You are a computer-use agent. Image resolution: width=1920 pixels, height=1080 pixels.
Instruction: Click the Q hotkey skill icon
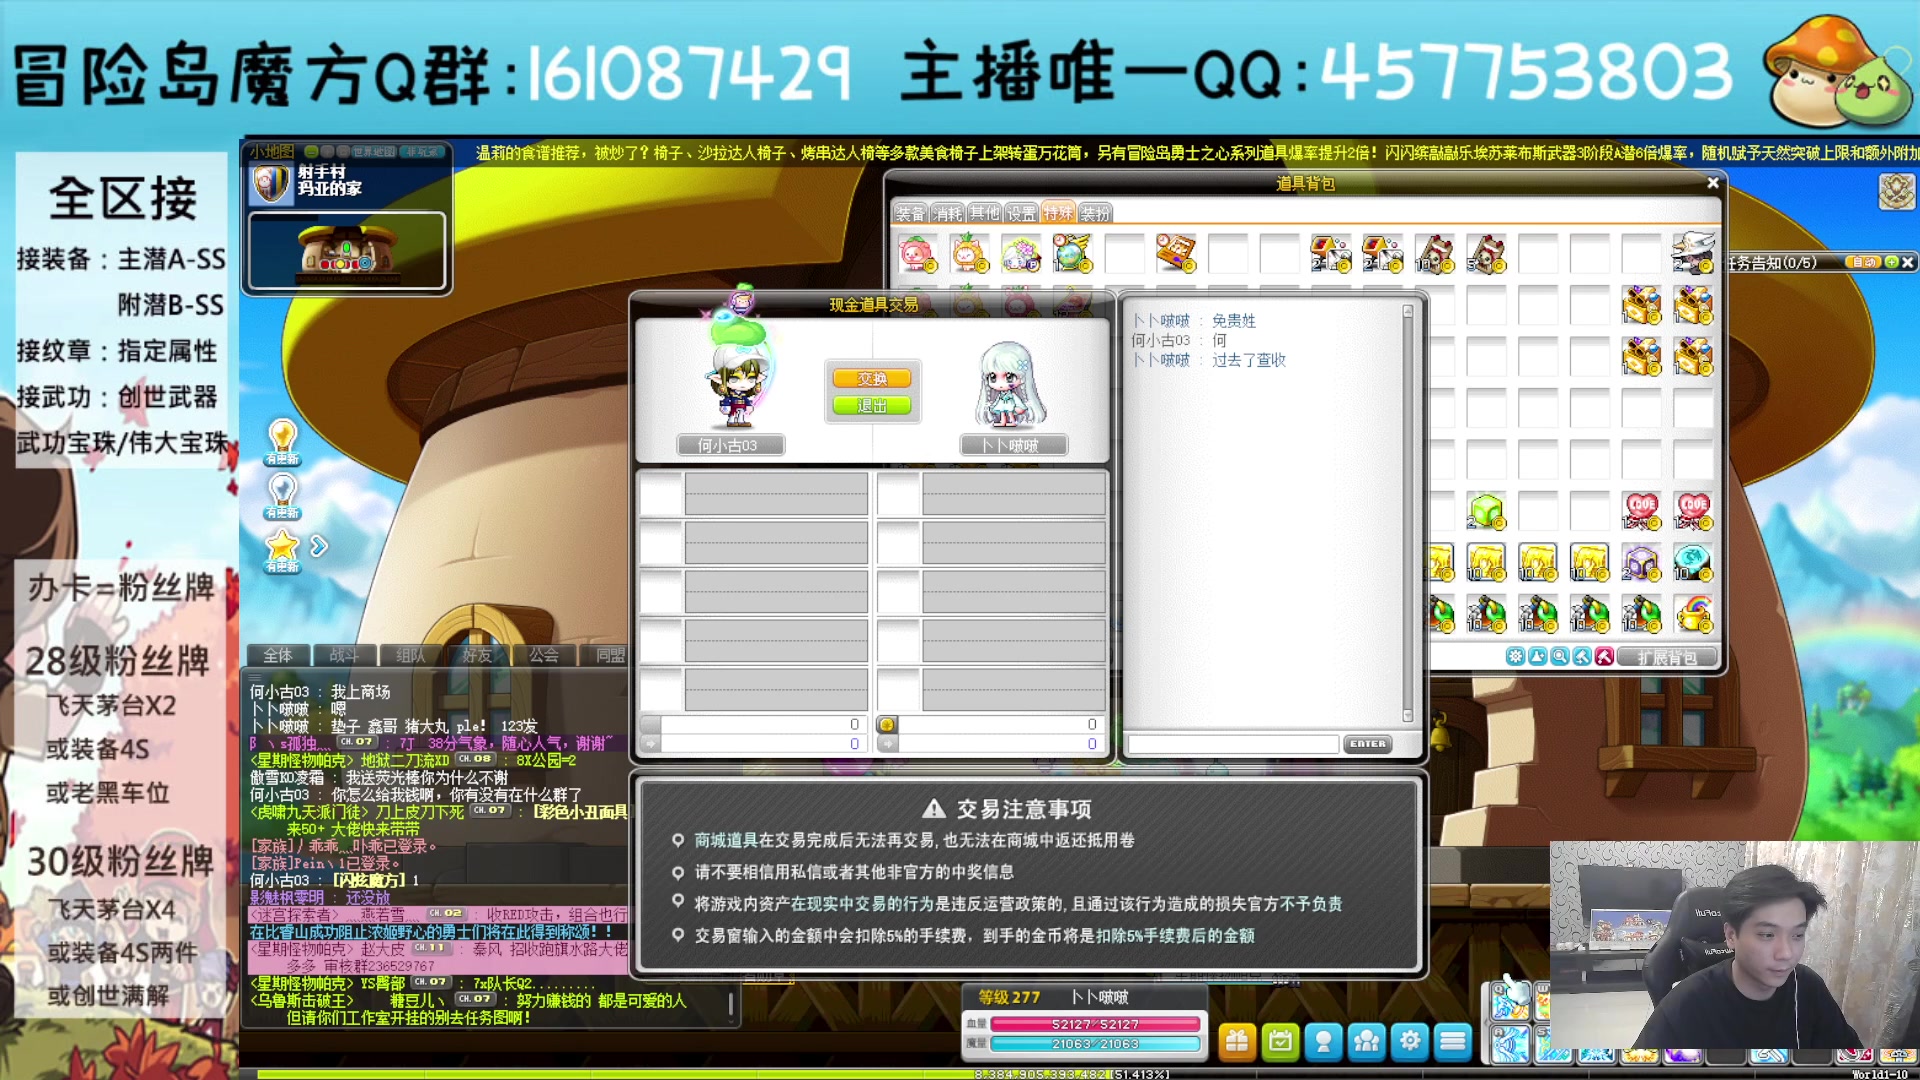(1510, 1002)
